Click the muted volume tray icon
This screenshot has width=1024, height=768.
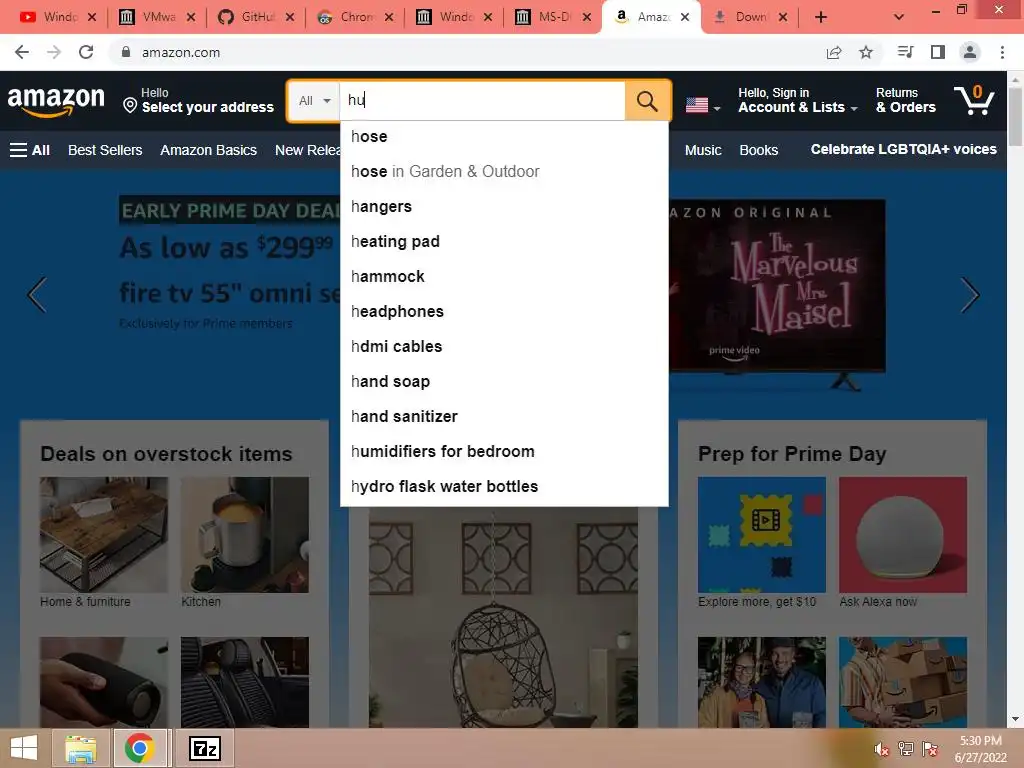882,750
